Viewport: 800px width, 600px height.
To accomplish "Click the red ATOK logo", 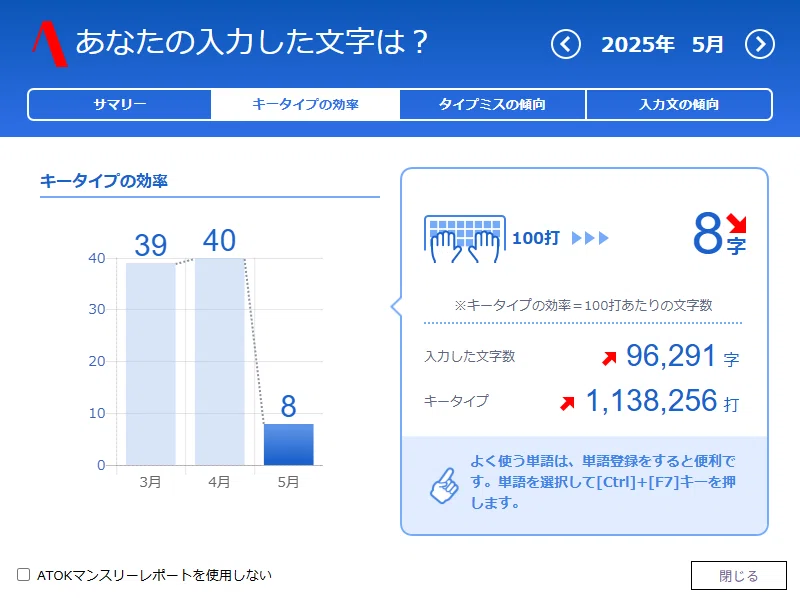I will click(x=49, y=44).
